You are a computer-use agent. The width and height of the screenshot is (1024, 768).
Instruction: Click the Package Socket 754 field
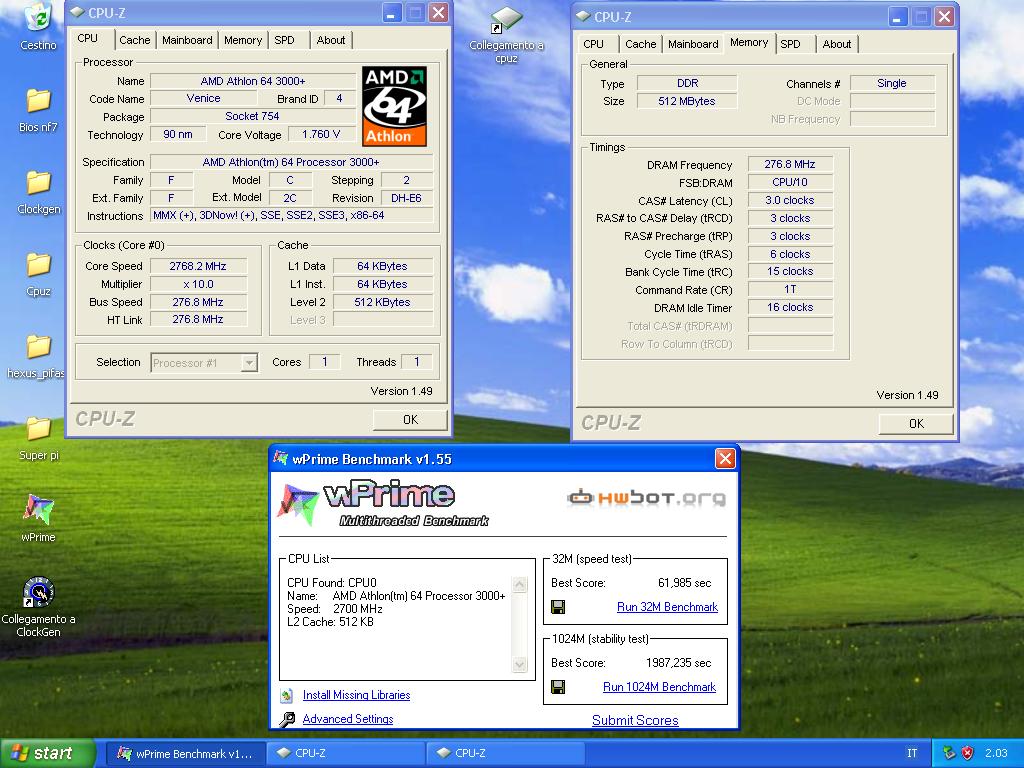click(x=253, y=116)
